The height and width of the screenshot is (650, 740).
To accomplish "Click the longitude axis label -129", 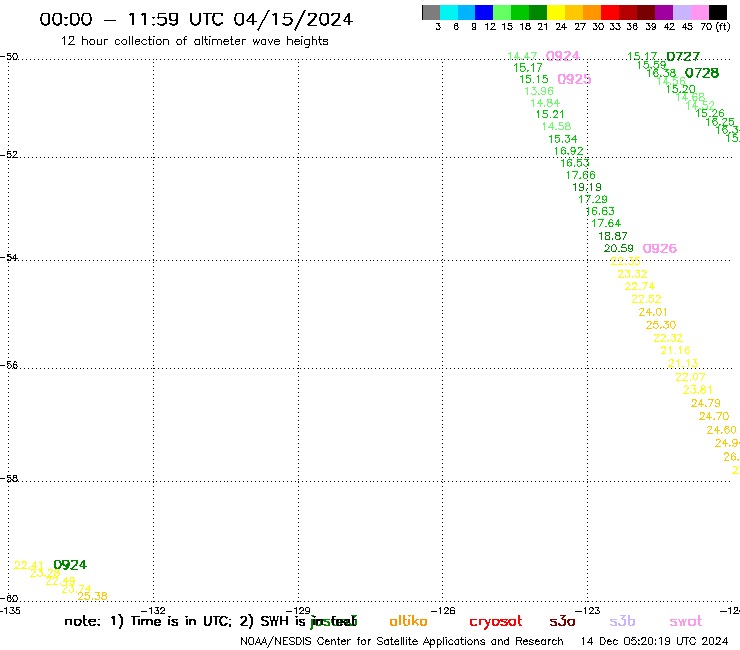I will 298,610.
